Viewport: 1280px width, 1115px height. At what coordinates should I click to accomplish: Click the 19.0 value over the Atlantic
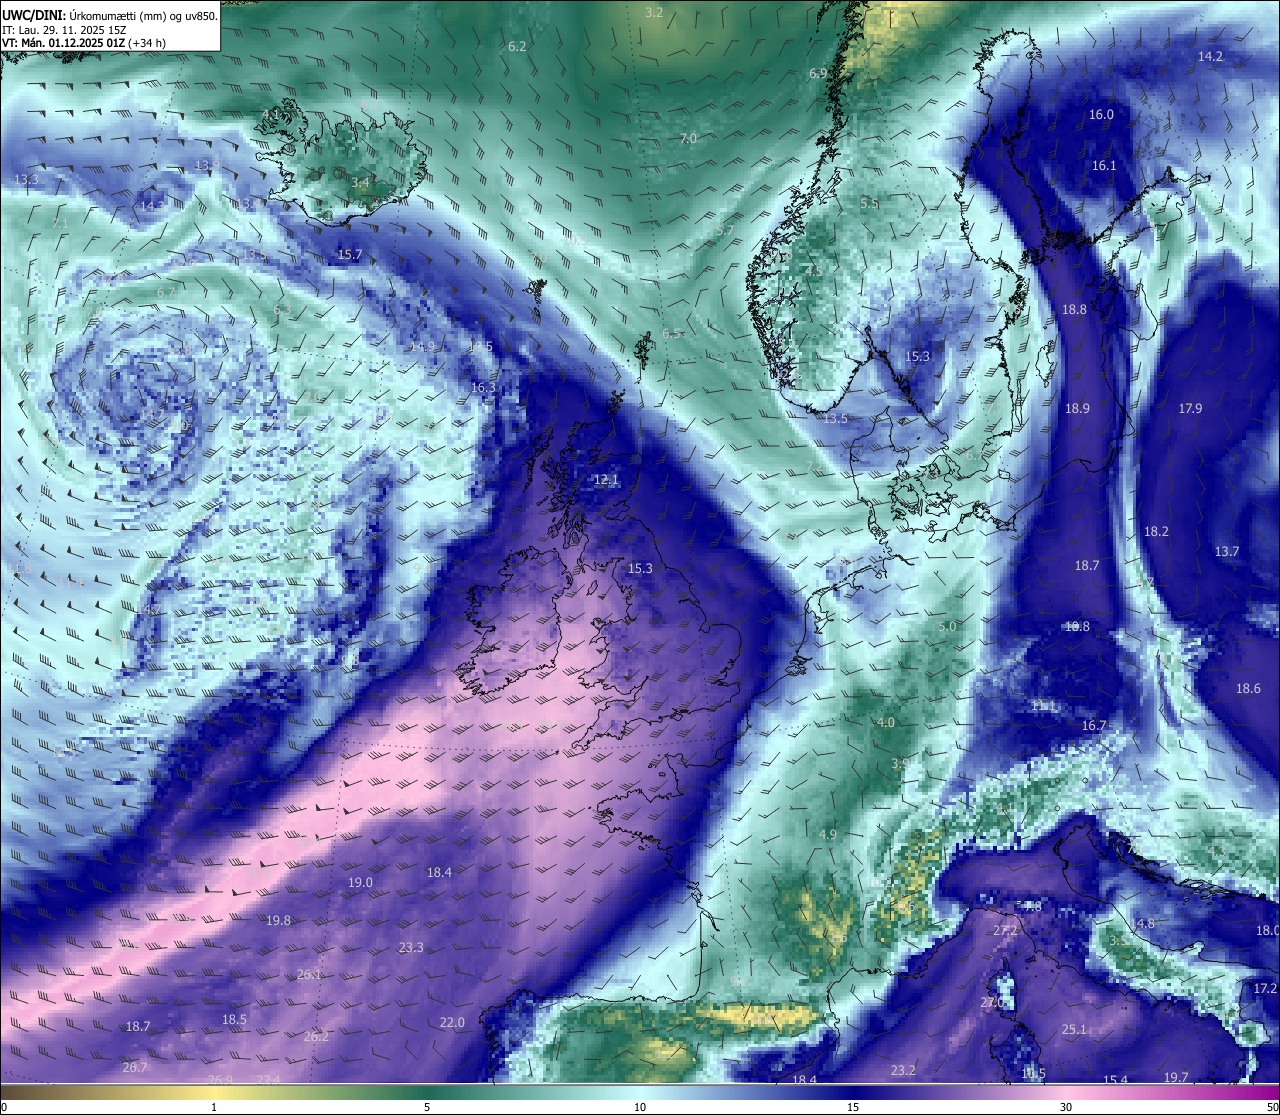(x=360, y=883)
